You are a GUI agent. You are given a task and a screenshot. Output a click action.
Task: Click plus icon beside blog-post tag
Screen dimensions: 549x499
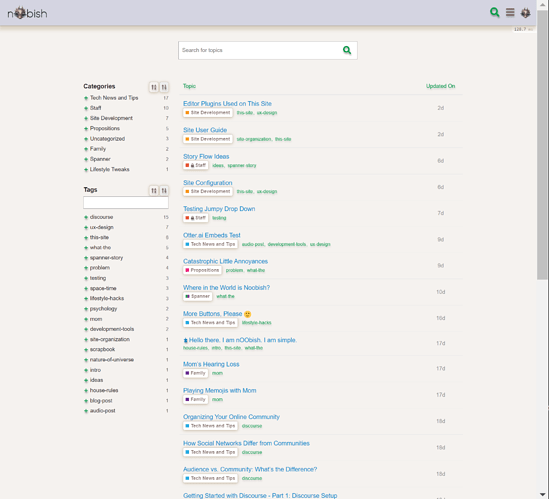click(x=86, y=401)
